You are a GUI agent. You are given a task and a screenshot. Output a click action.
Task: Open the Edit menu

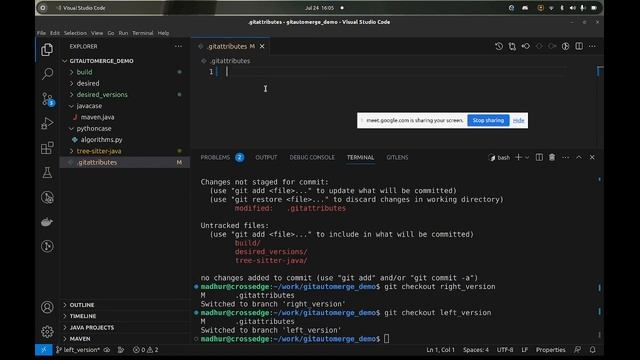click(55, 33)
